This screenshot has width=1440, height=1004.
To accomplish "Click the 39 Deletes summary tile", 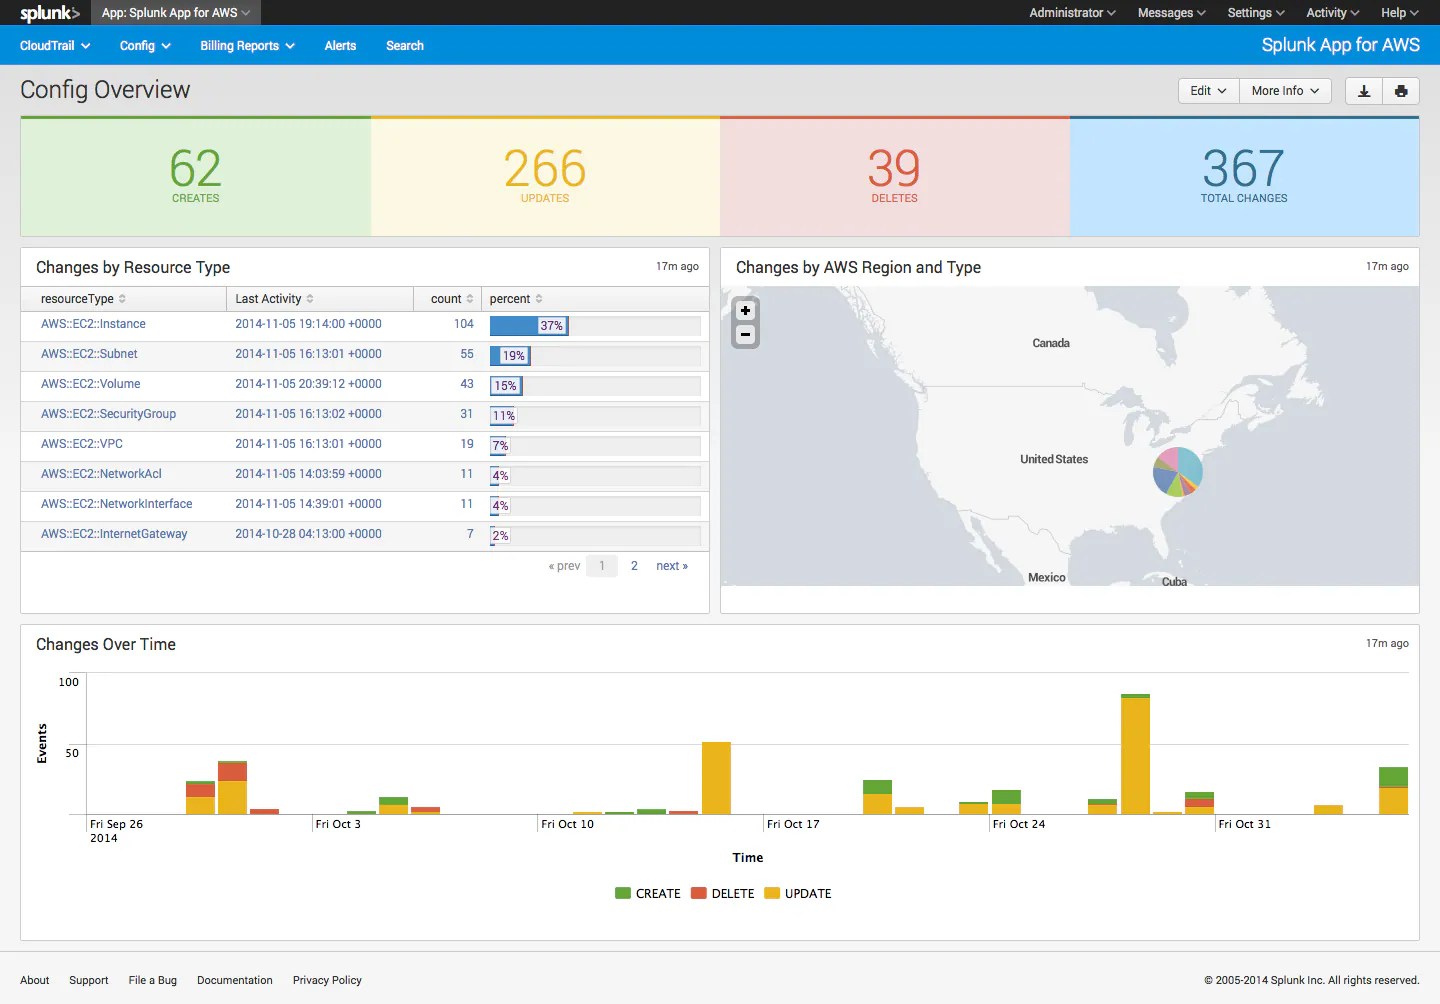I will (x=894, y=177).
